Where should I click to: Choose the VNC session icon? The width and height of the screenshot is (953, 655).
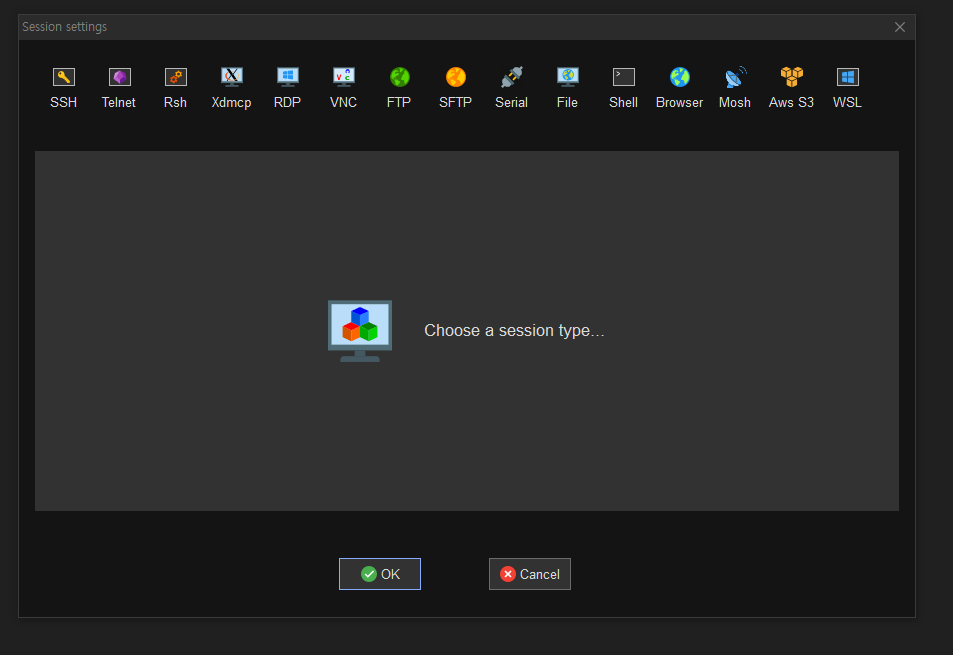pyautogui.click(x=343, y=88)
